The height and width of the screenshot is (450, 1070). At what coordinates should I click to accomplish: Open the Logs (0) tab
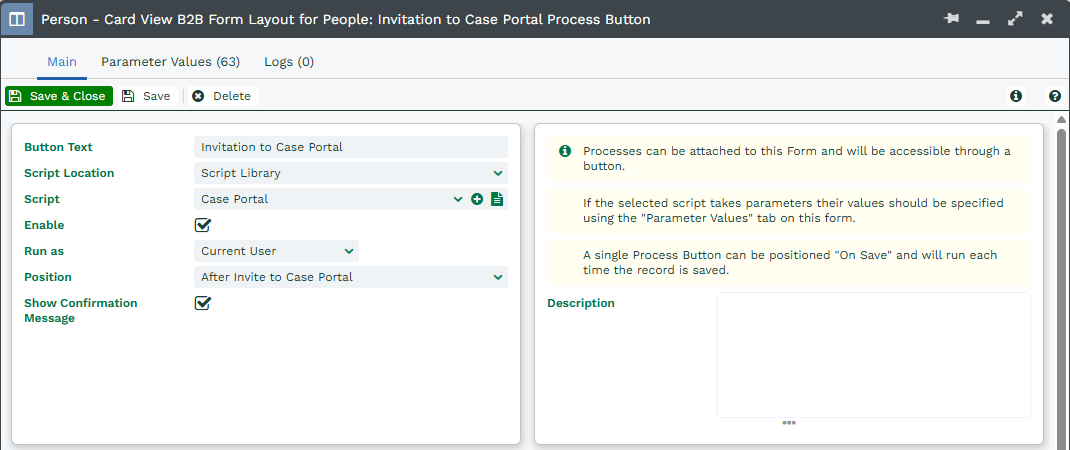point(289,62)
